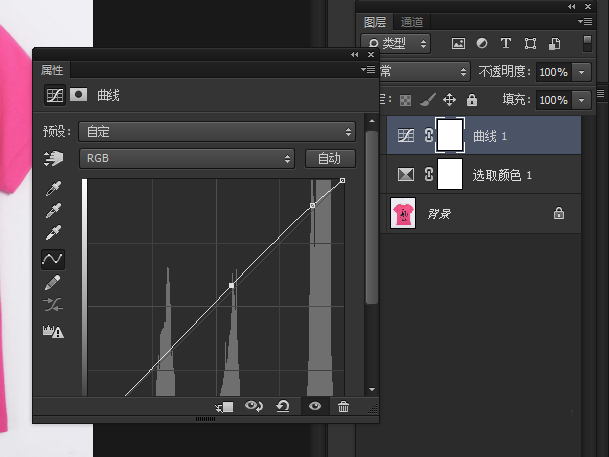
Task: Pick the white point eyedropper
Action: pos(53,234)
